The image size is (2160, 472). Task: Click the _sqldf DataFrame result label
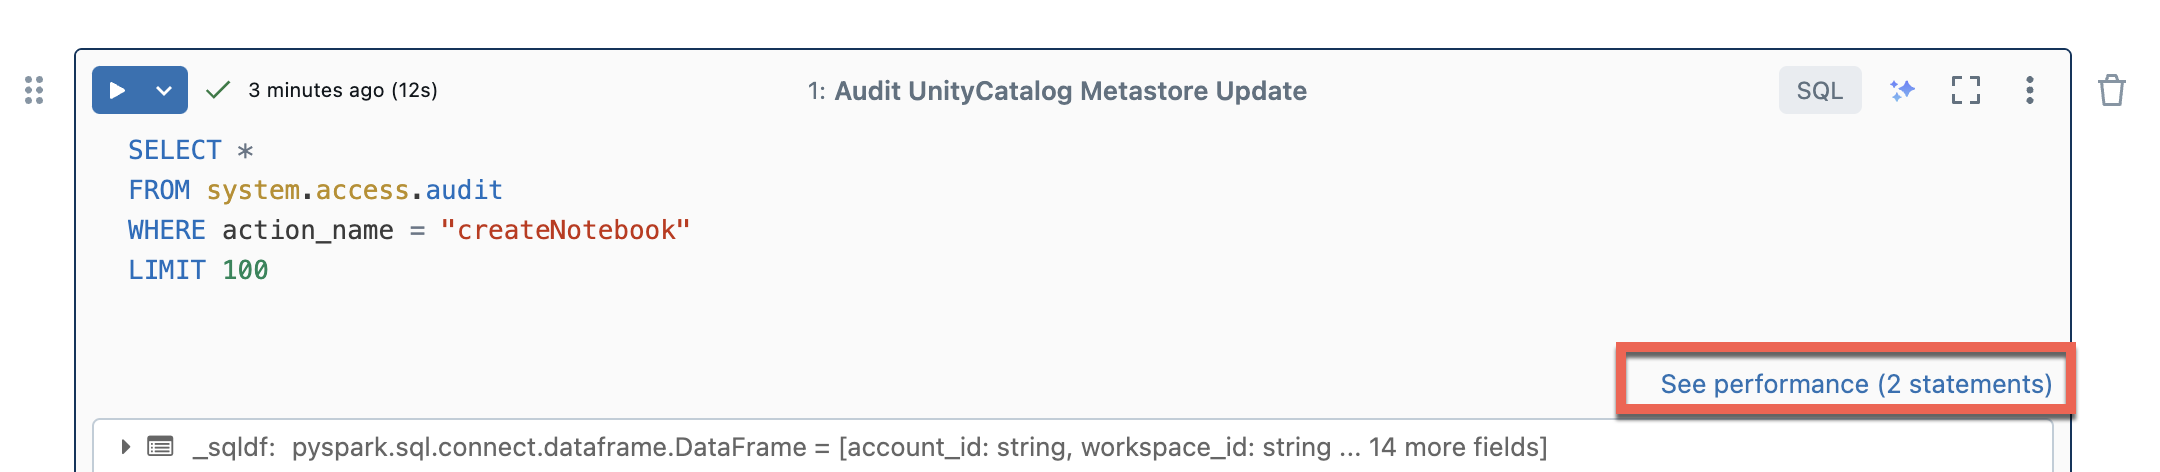[x=234, y=446]
